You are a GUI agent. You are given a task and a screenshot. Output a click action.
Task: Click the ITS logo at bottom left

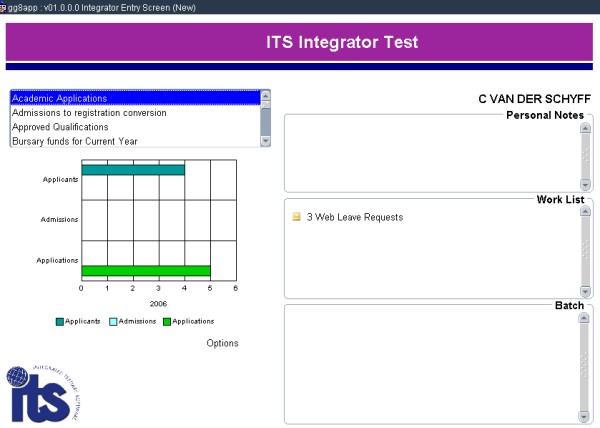click(43, 394)
